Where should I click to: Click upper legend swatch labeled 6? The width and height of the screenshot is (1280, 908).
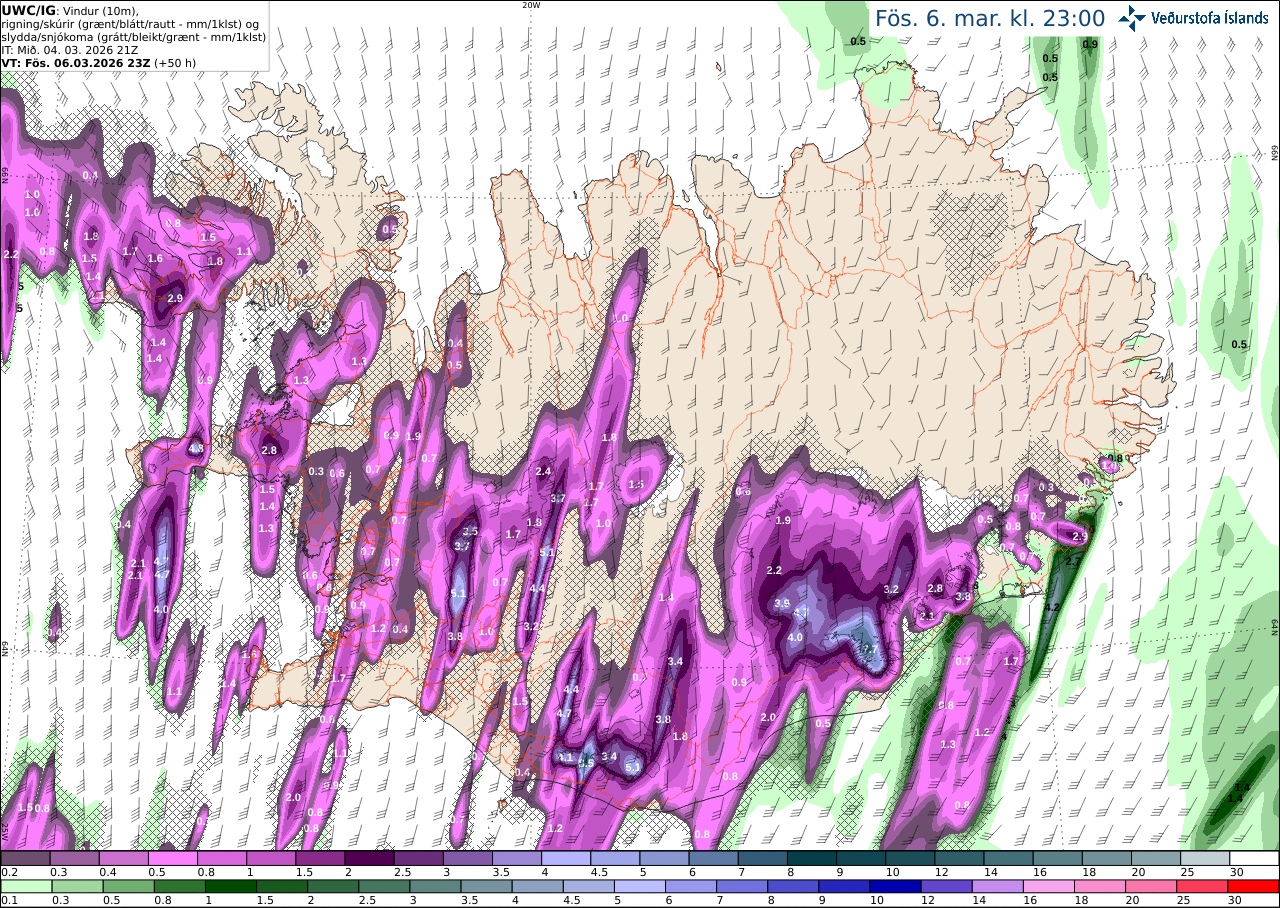pos(713,858)
